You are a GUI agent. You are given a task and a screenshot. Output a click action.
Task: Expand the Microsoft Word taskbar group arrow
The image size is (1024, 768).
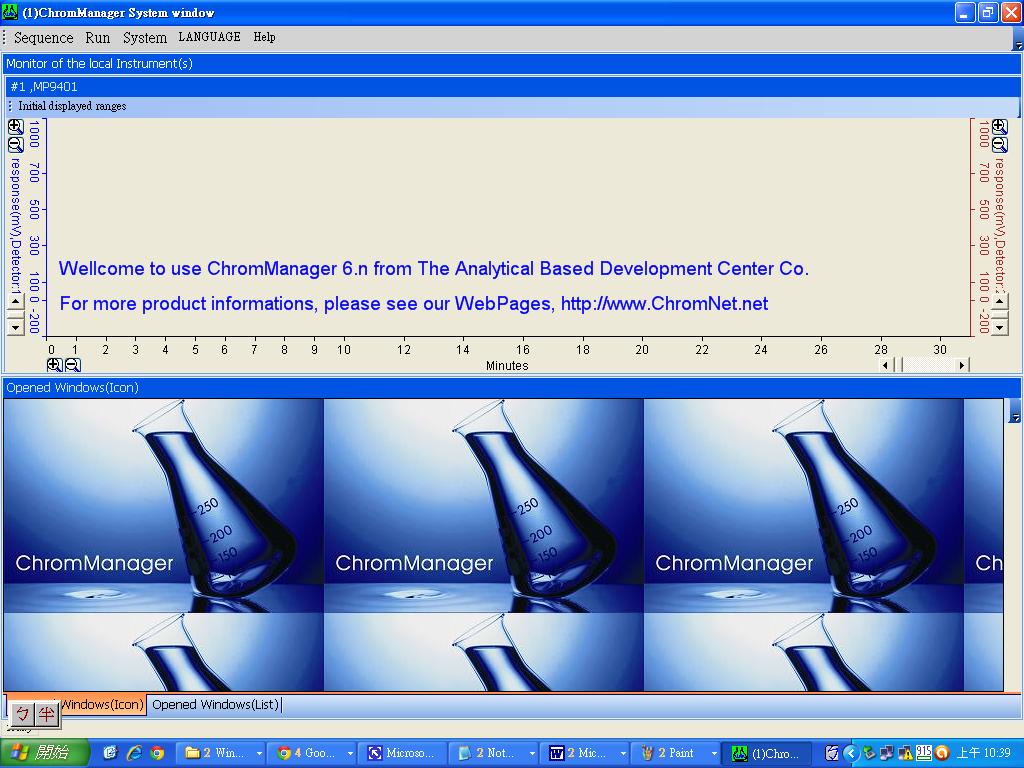(x=623, y=754)
